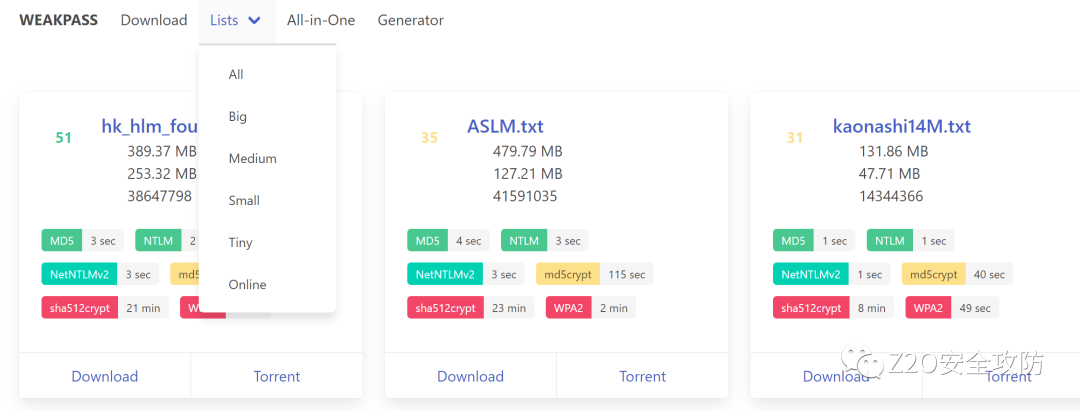The width and height of the screenshot is (1080, 411).
Task: Click sha512crypt tag on kaonashi14M.txt card
Action: [x=811, y=308]
